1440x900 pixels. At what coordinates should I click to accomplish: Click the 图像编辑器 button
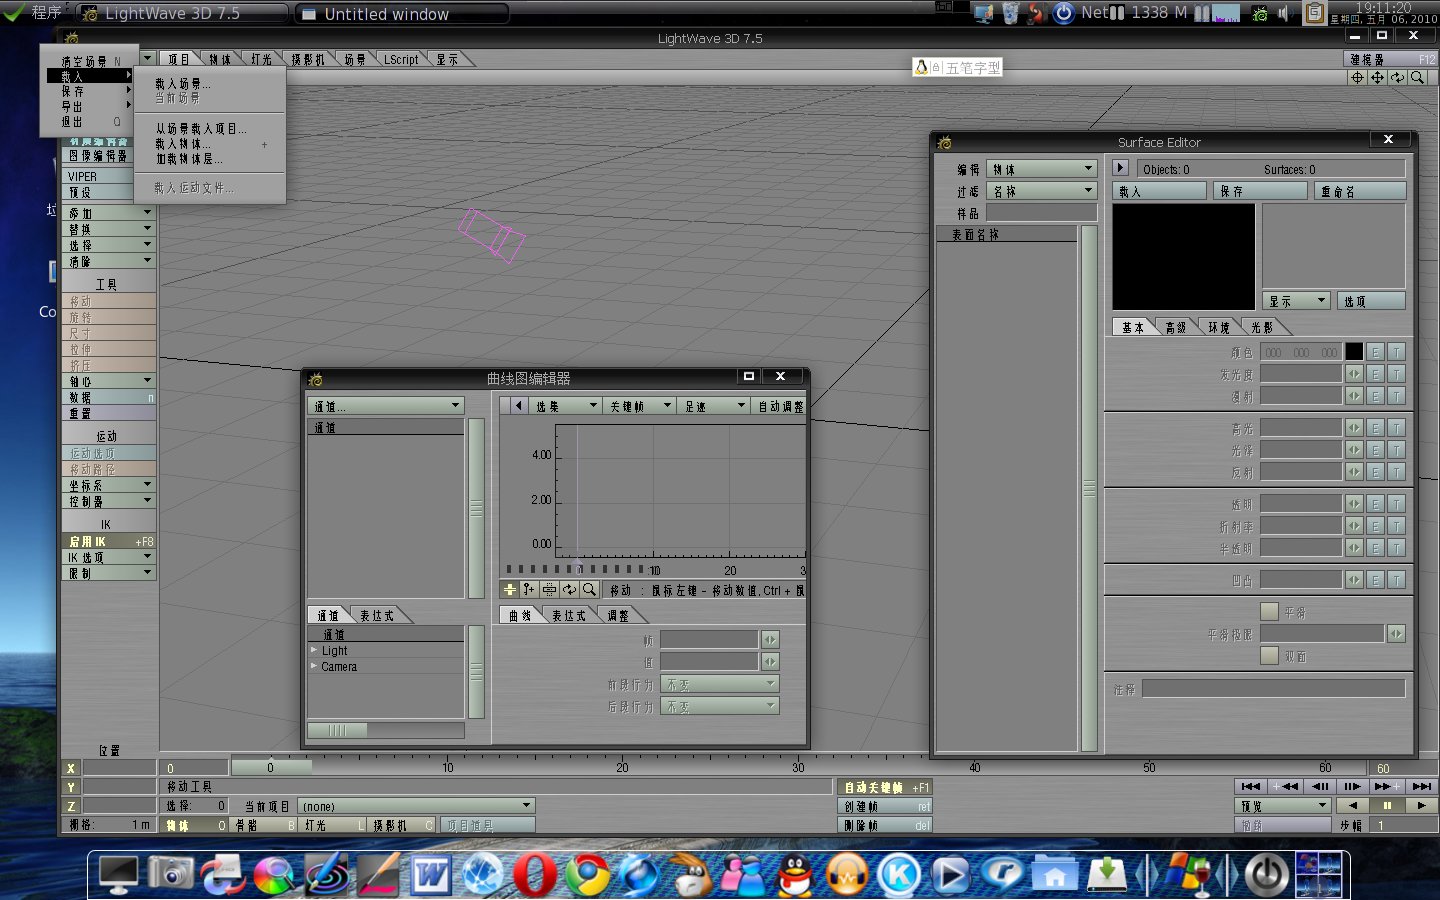pos(98,156)
